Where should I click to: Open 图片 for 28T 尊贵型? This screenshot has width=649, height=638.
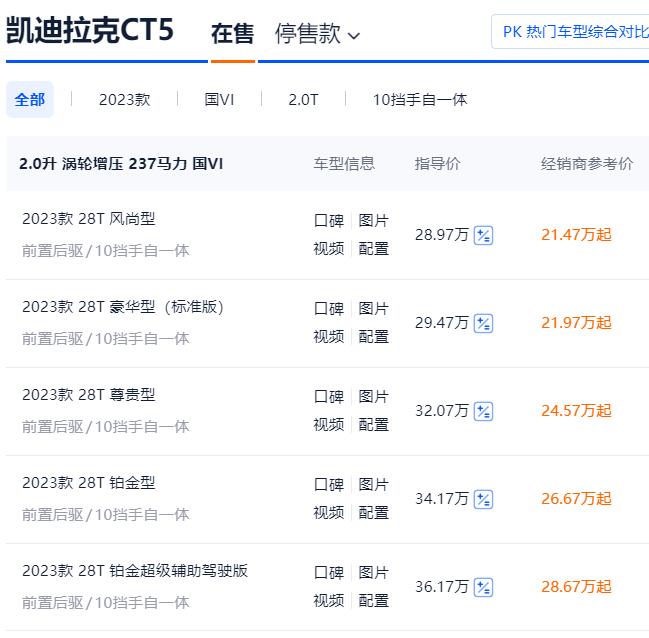coord(373,397)
